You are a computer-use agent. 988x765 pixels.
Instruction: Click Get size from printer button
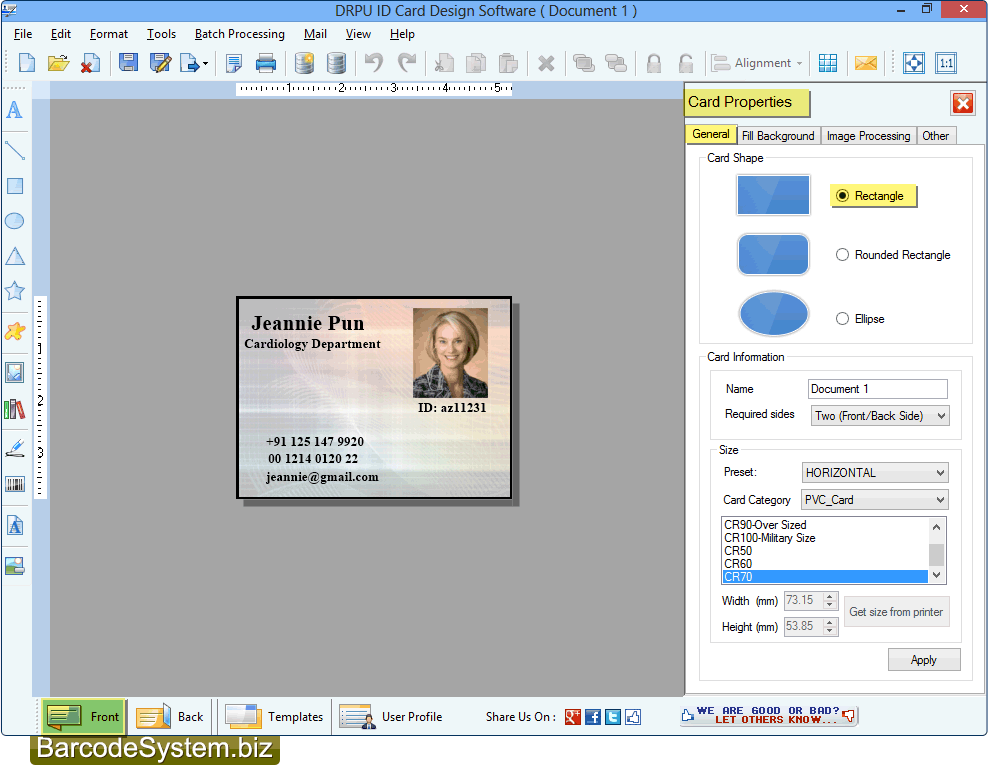pos(896,612)
